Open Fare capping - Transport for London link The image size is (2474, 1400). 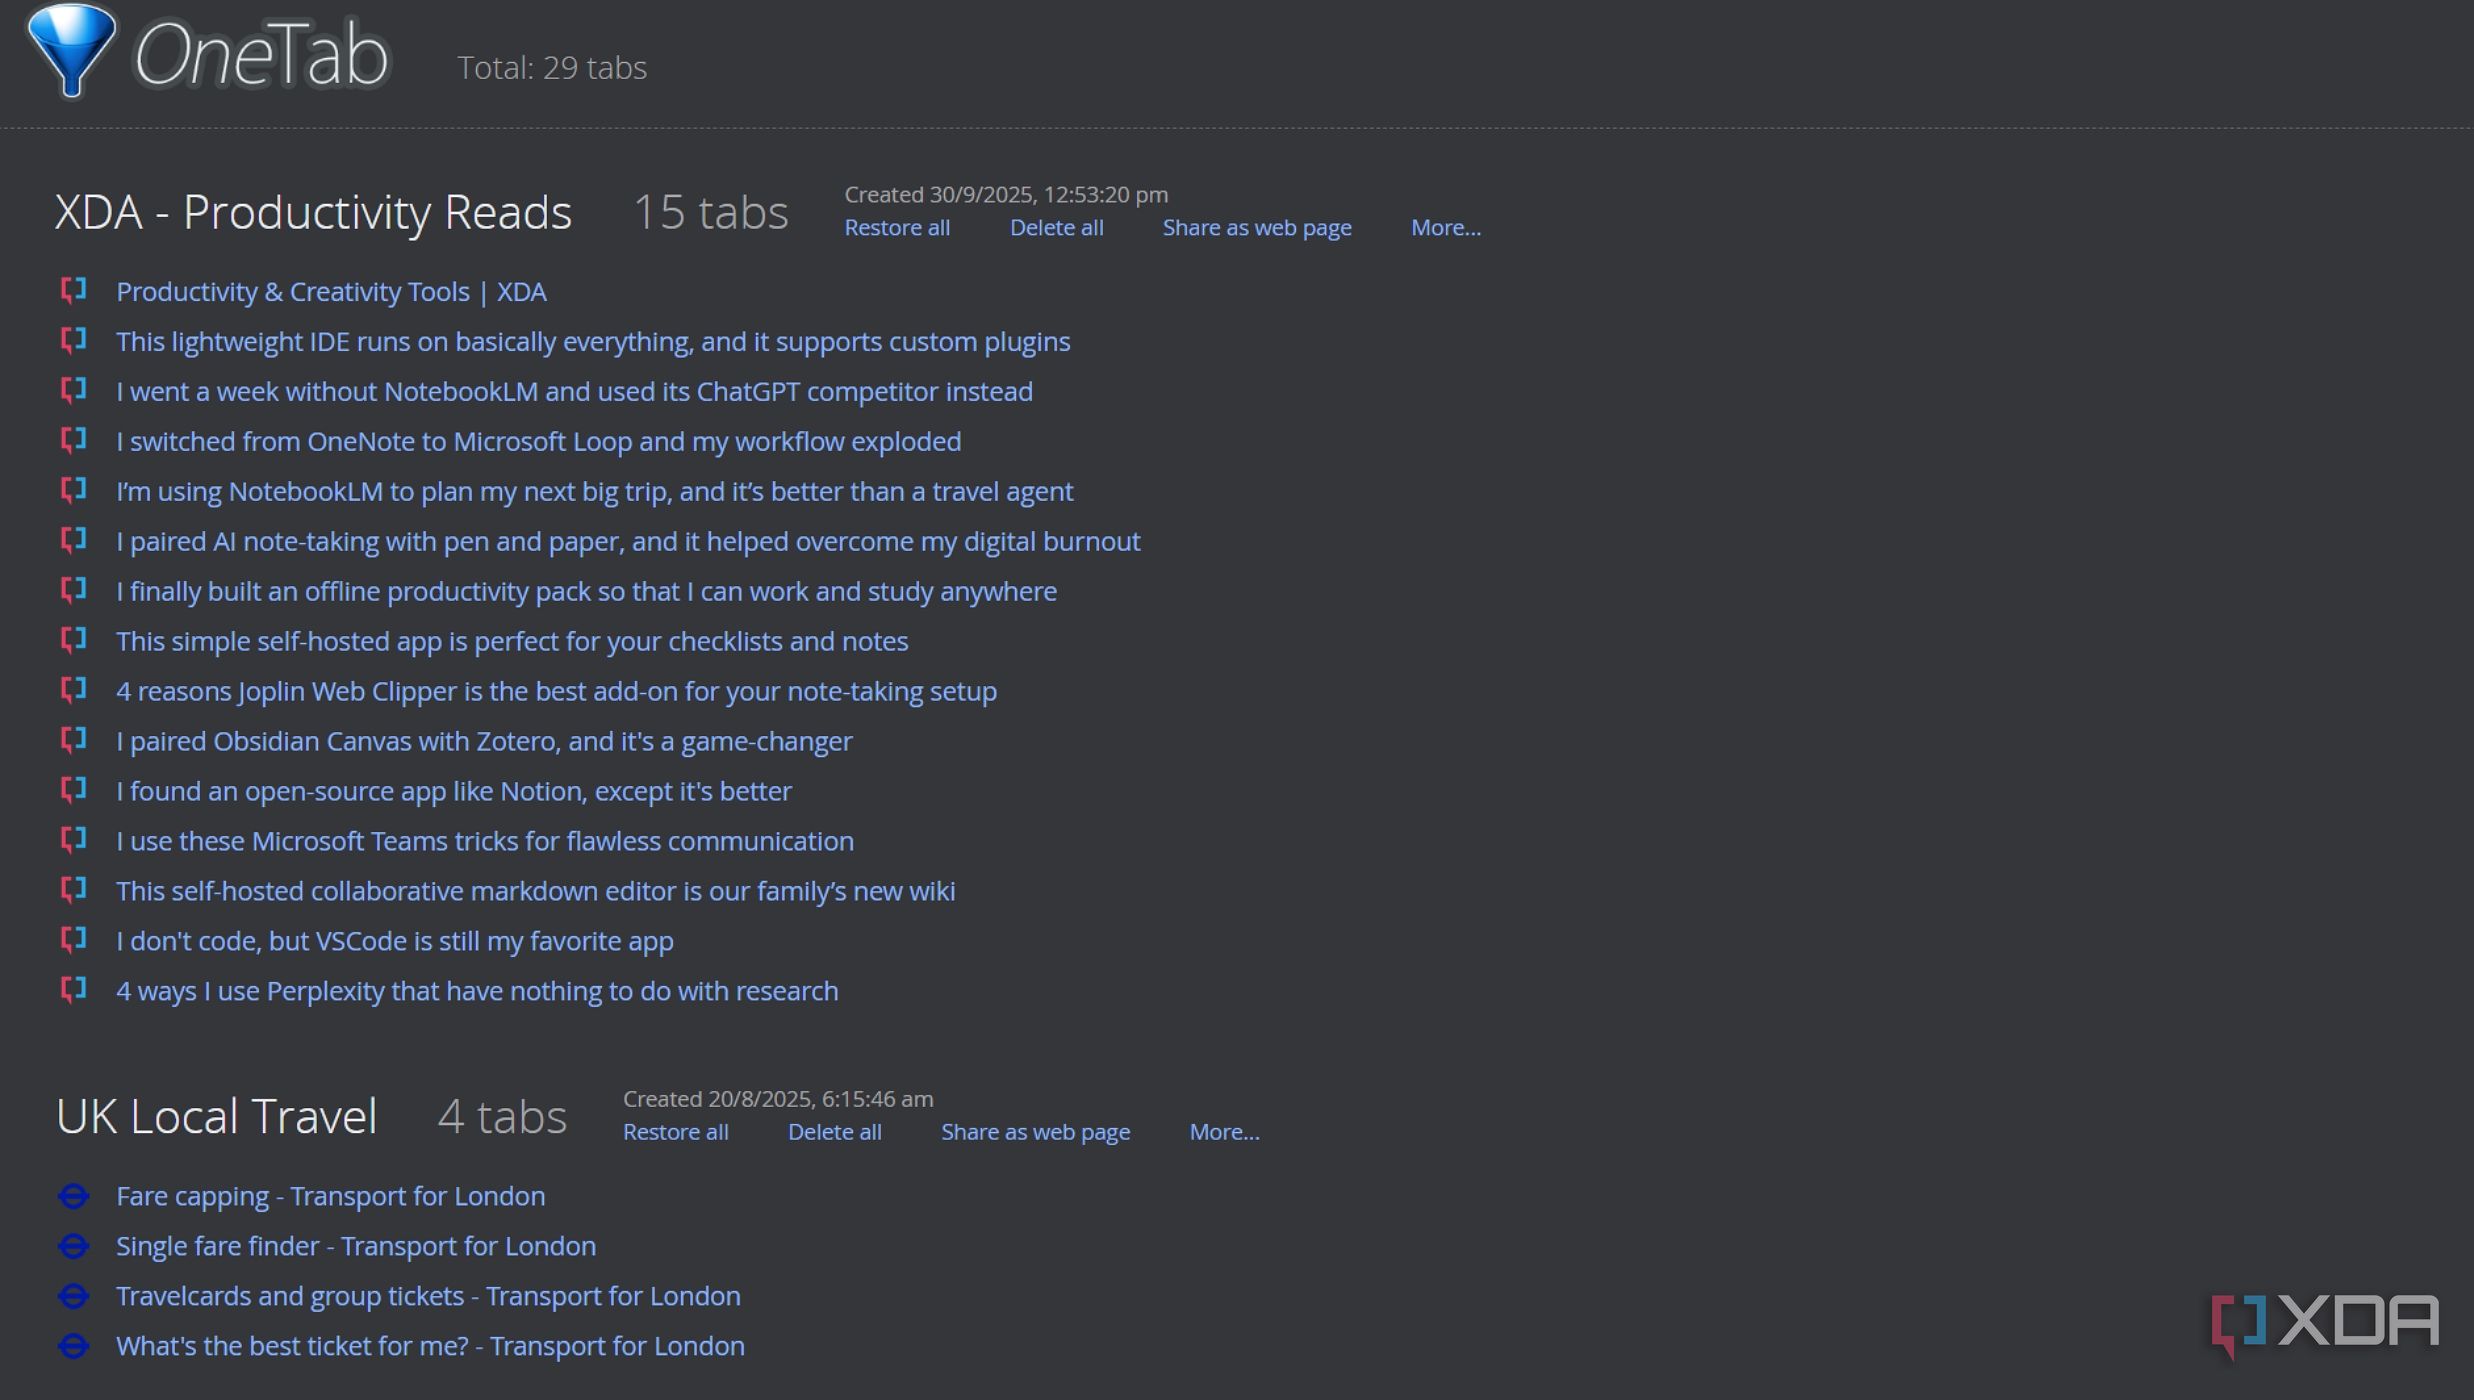[x=330, y=1196]
